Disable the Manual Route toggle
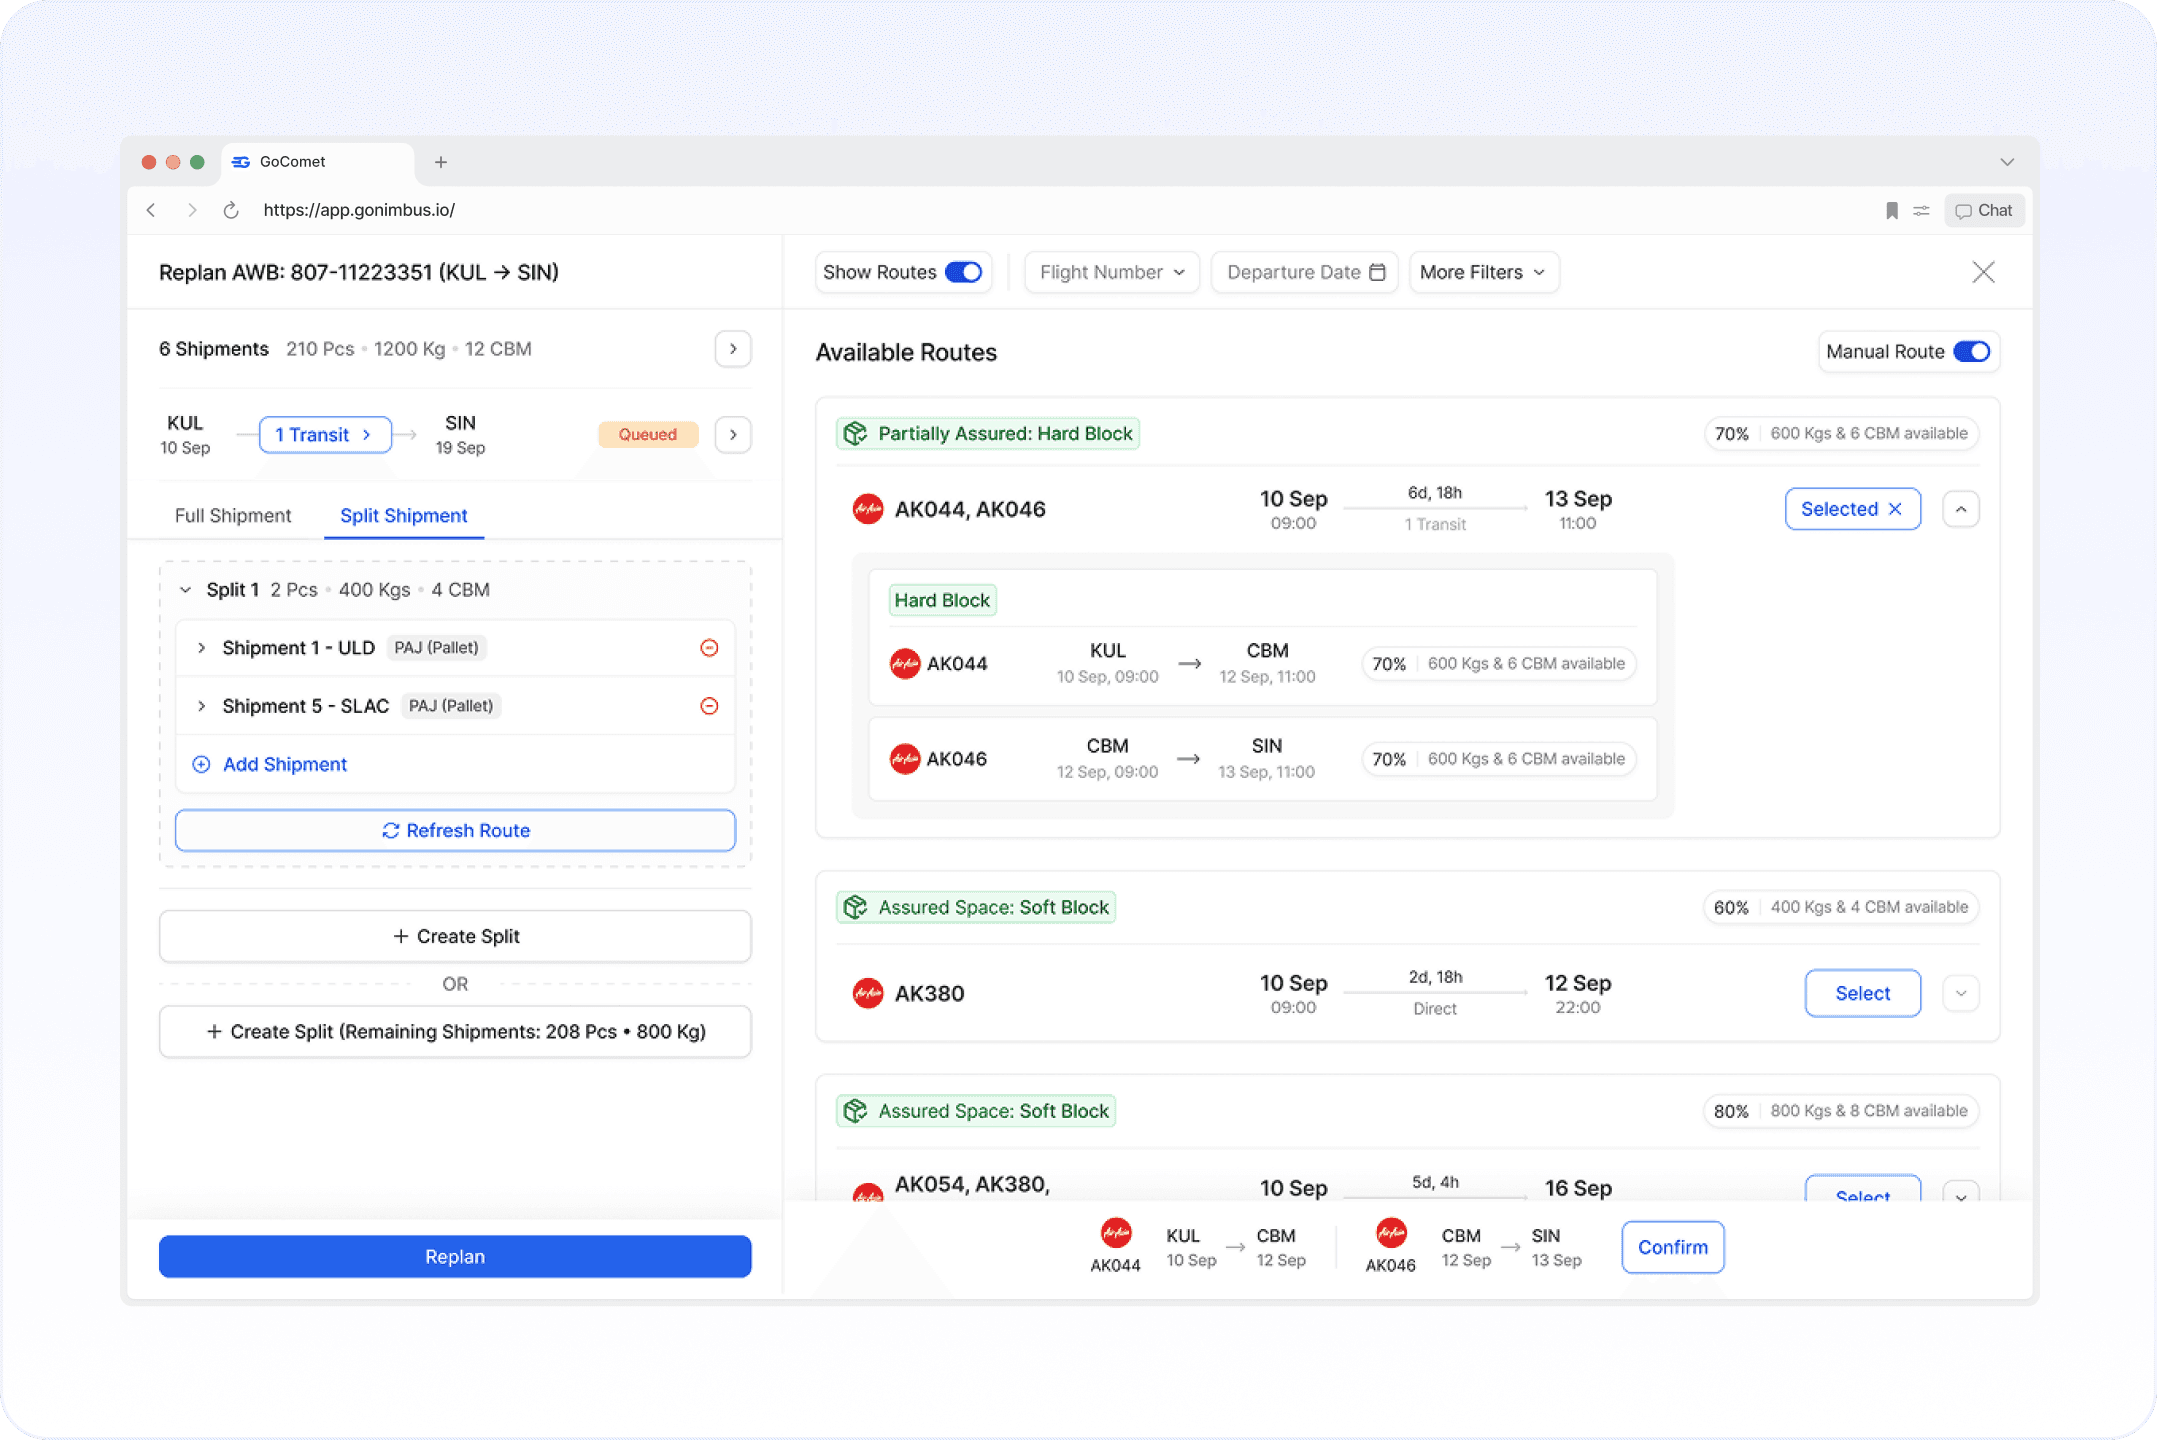Screen dimensions: 2157x1440 1971,352
